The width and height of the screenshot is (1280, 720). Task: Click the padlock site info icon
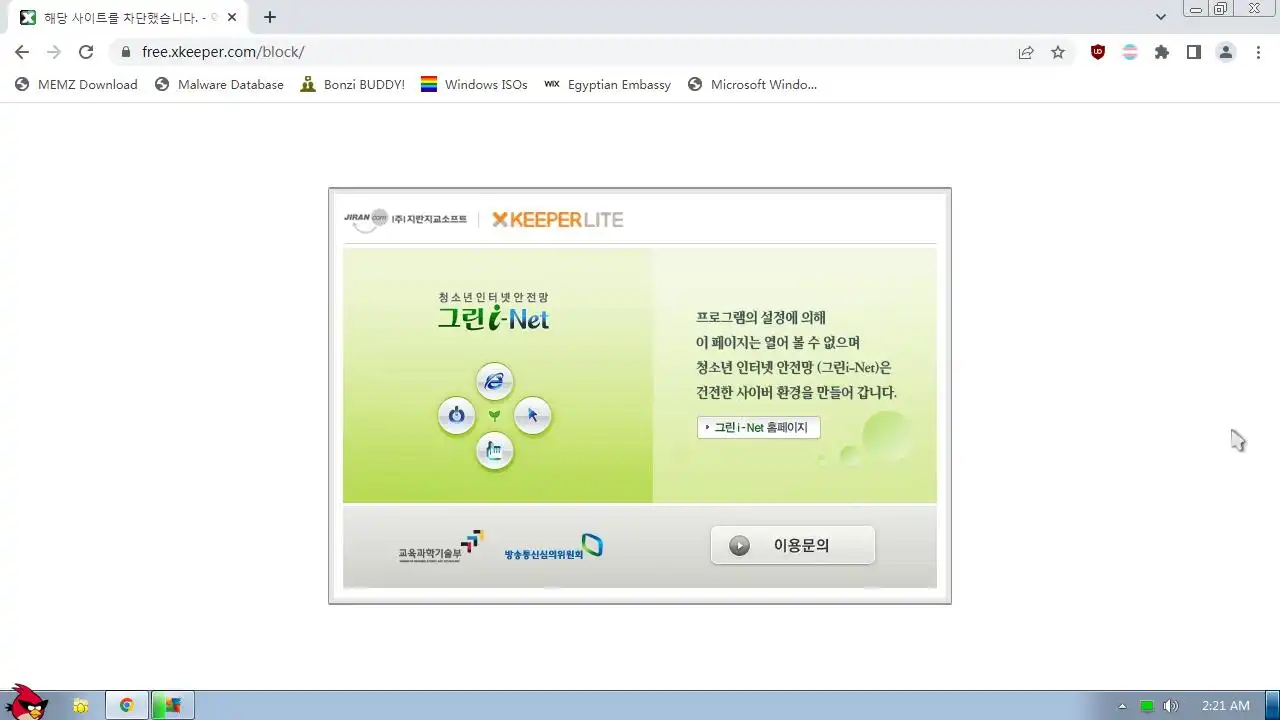125,52
